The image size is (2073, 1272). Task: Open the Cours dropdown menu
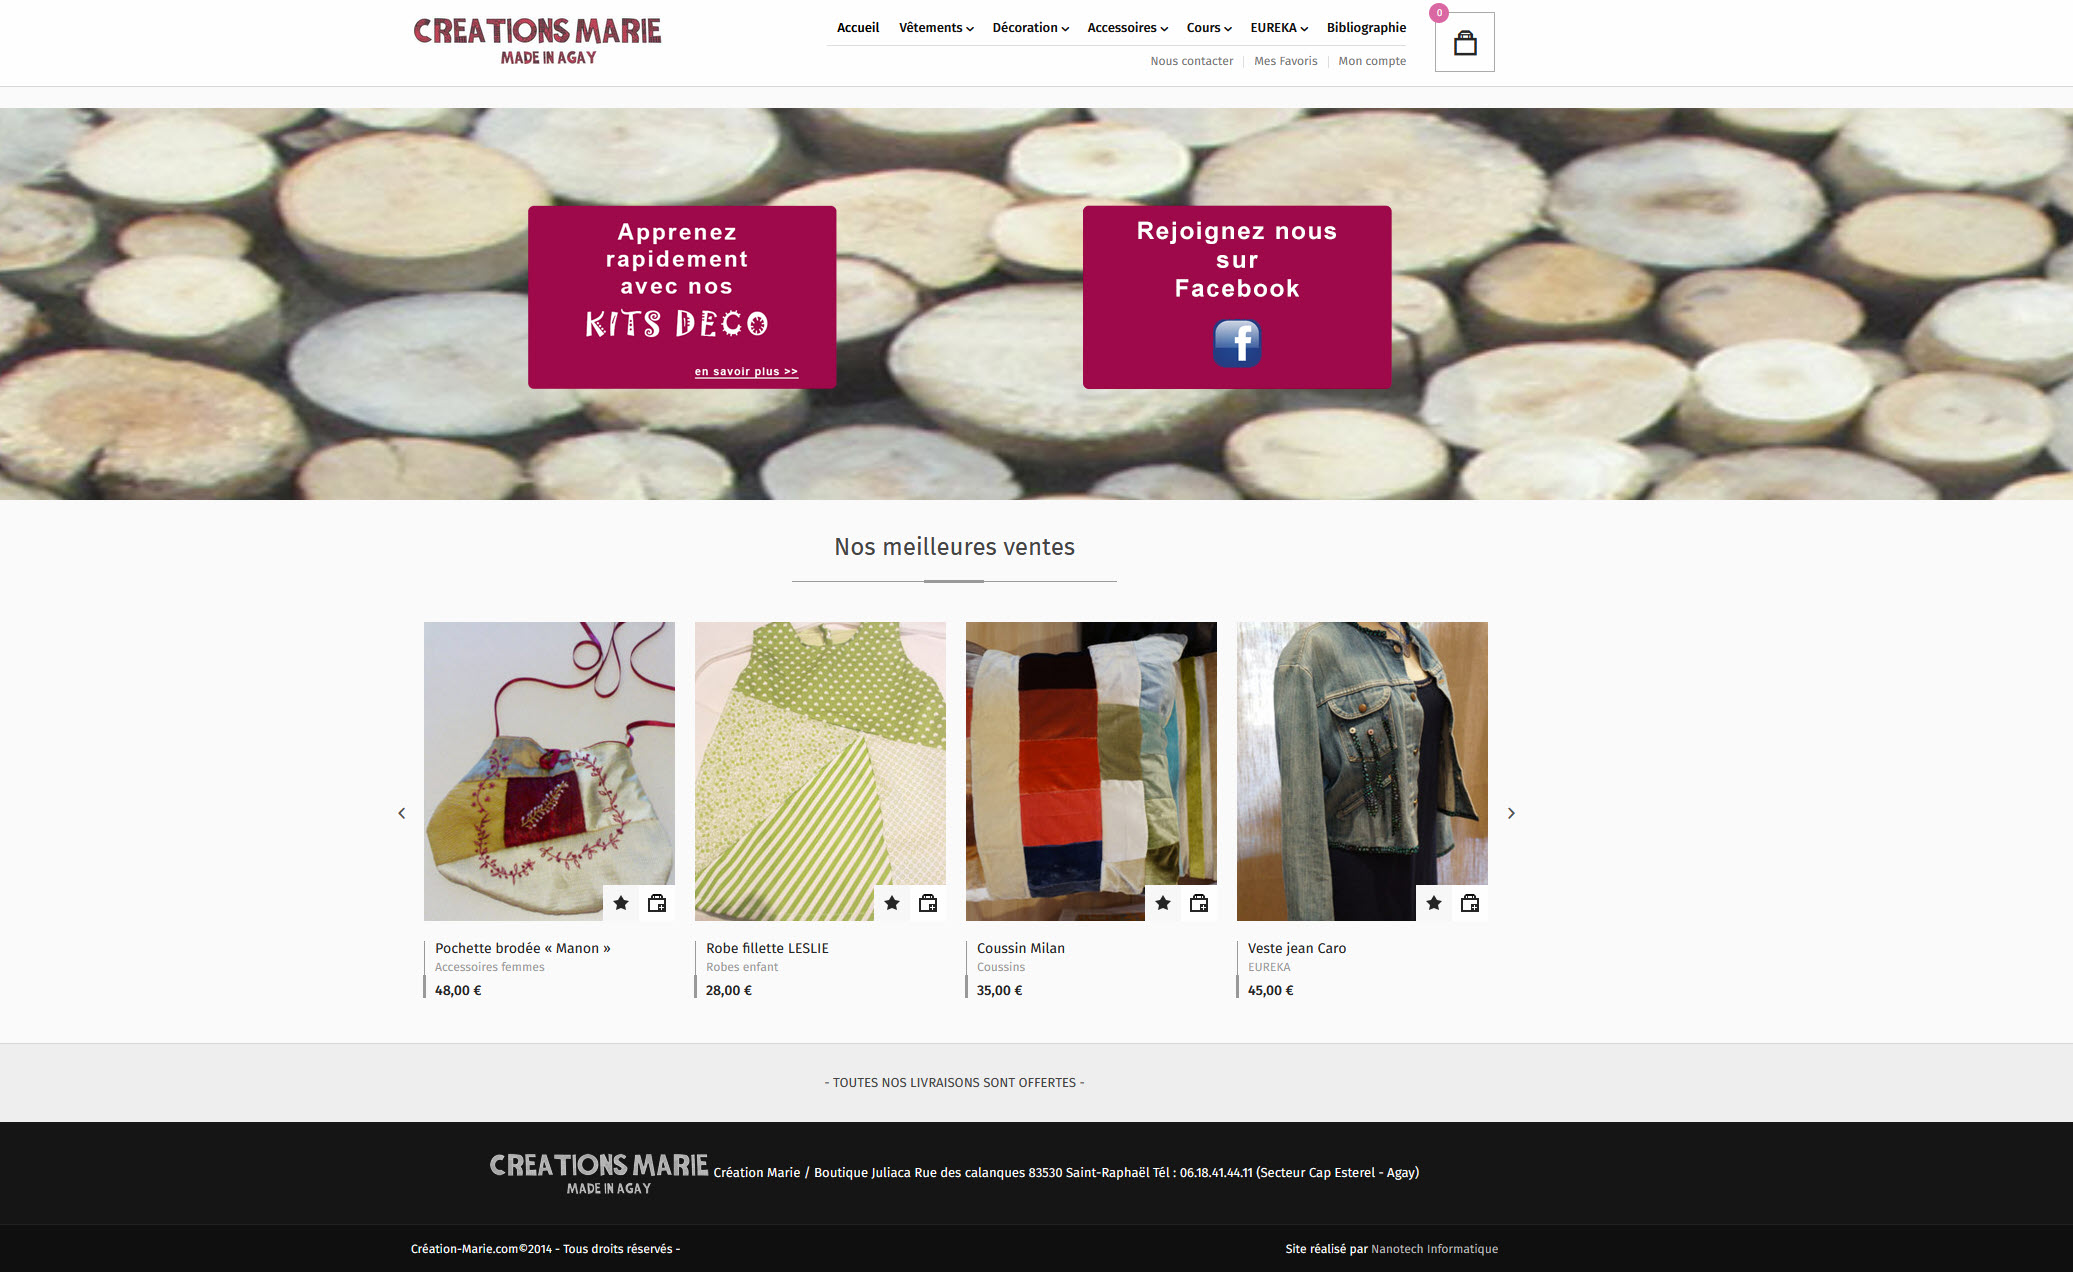pos(1209,28)
